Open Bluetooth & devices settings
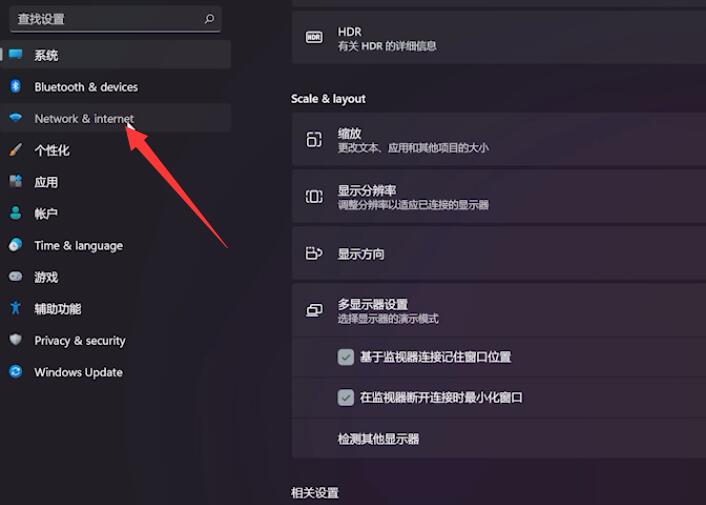The width and height of the screenshot is (706, 505). [x=115, y=87]
